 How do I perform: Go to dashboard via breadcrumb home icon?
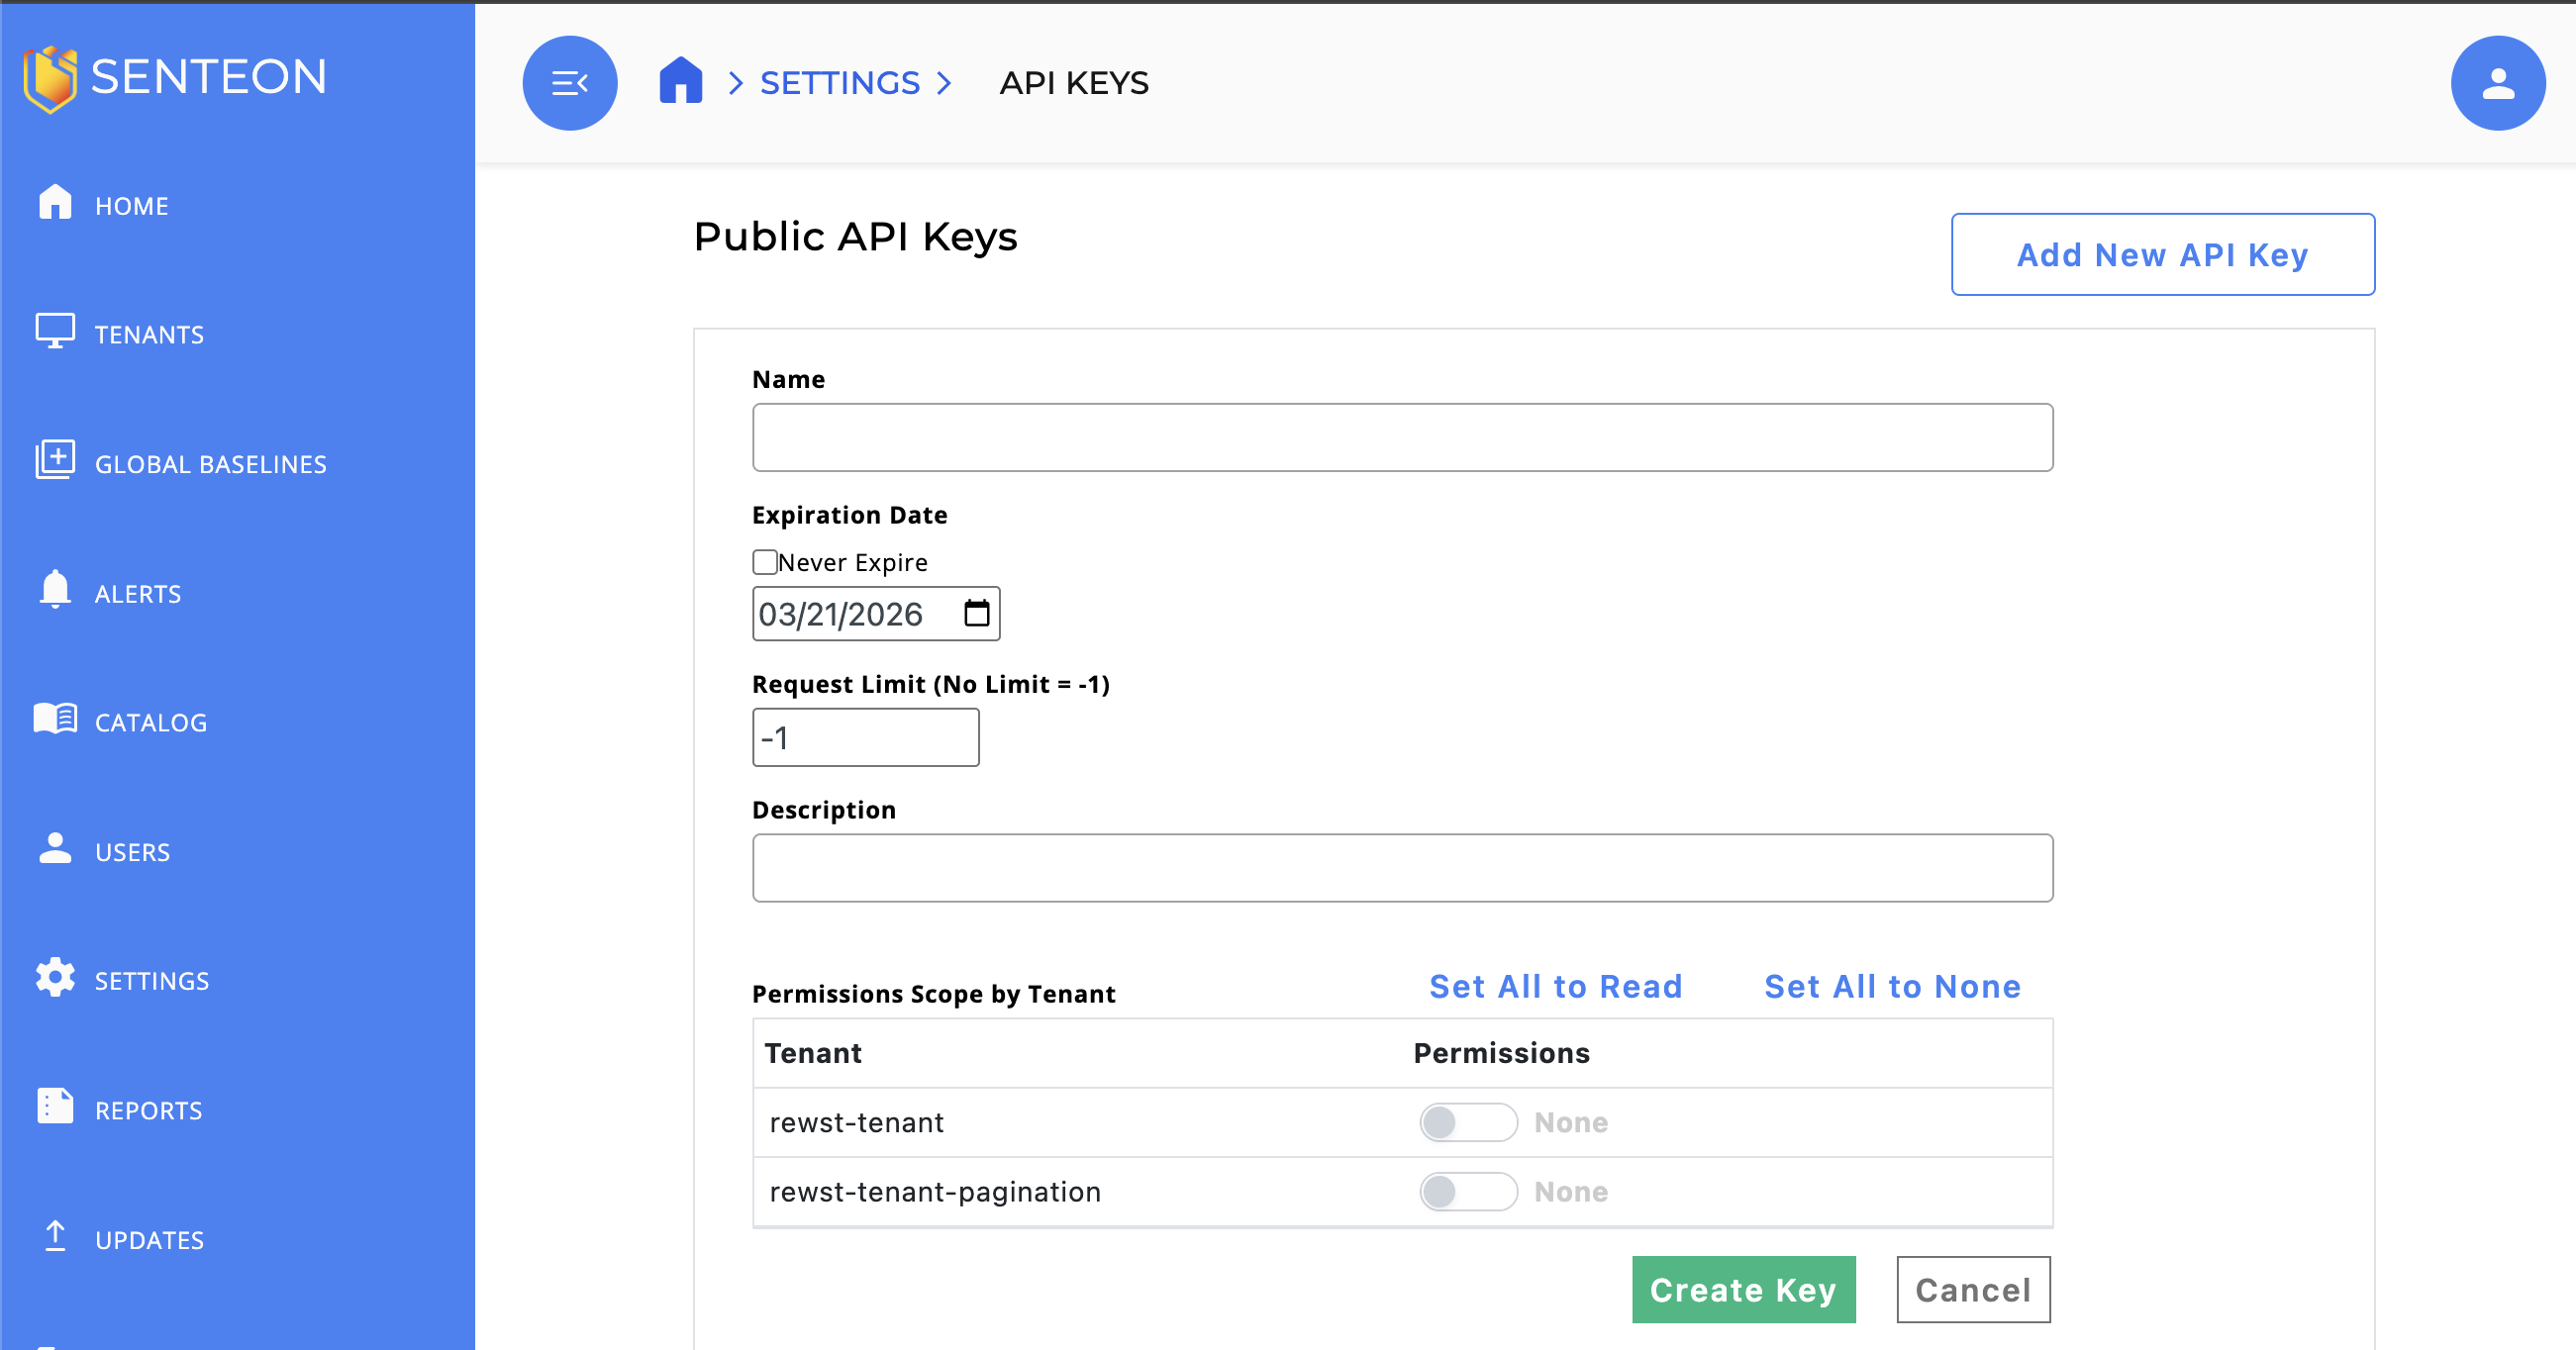pos(680,80)
